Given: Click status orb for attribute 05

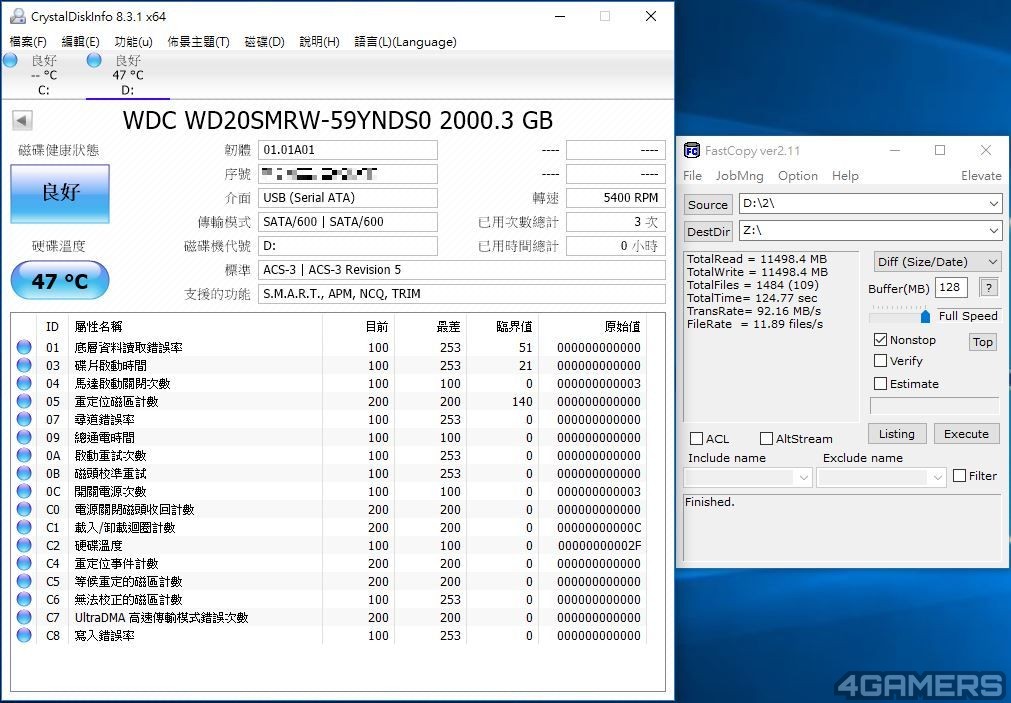Looking at the screenshot, I should click(24, 402).
